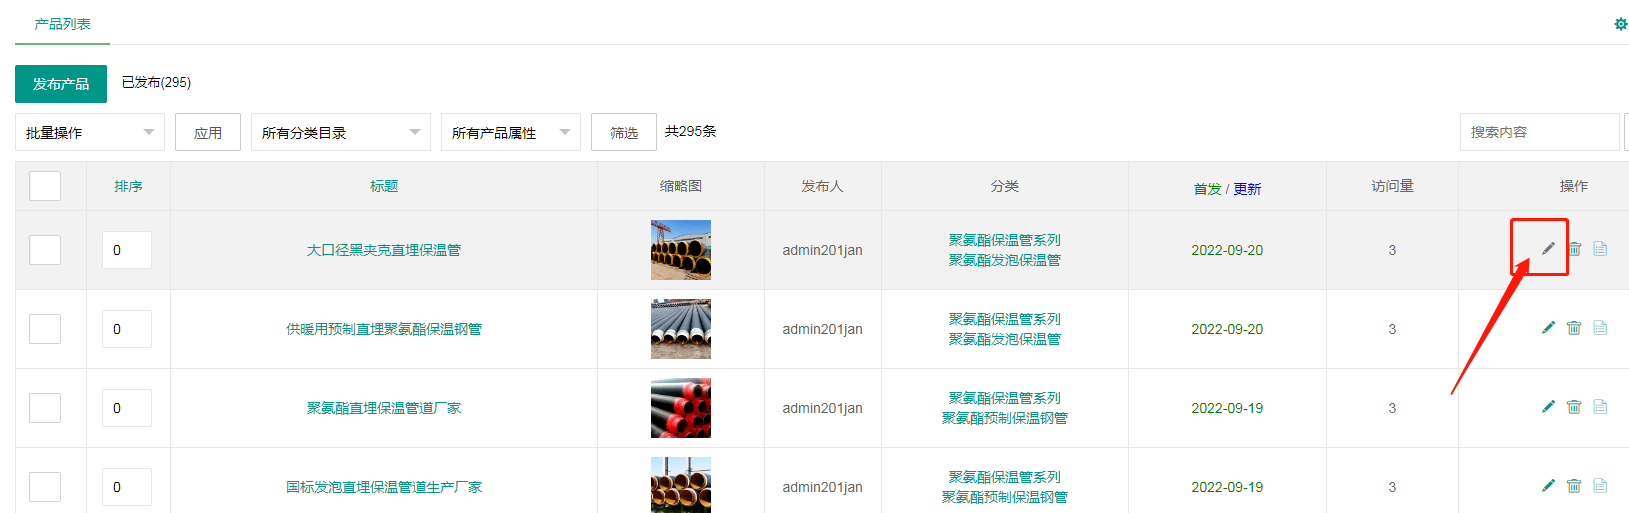This screenshot has height=513, width=1629.
Task: Click trash icon for 大口径黑夹克直埋保温管 row
Action: pos(1574,249)
